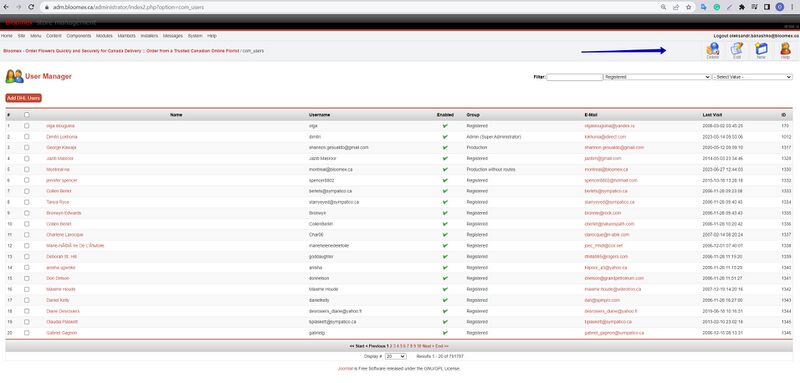This screenshot has height=383, width=800.
Task: Go back with browser back arrow
Action: [6, 7]
